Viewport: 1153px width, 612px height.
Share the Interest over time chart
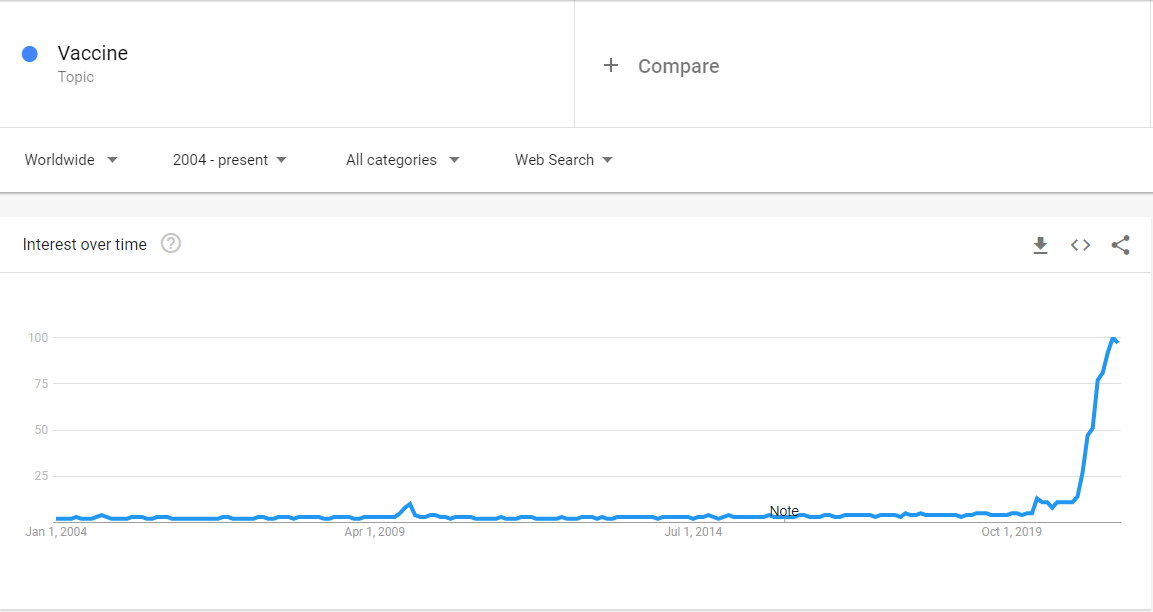coord(1120,245)
